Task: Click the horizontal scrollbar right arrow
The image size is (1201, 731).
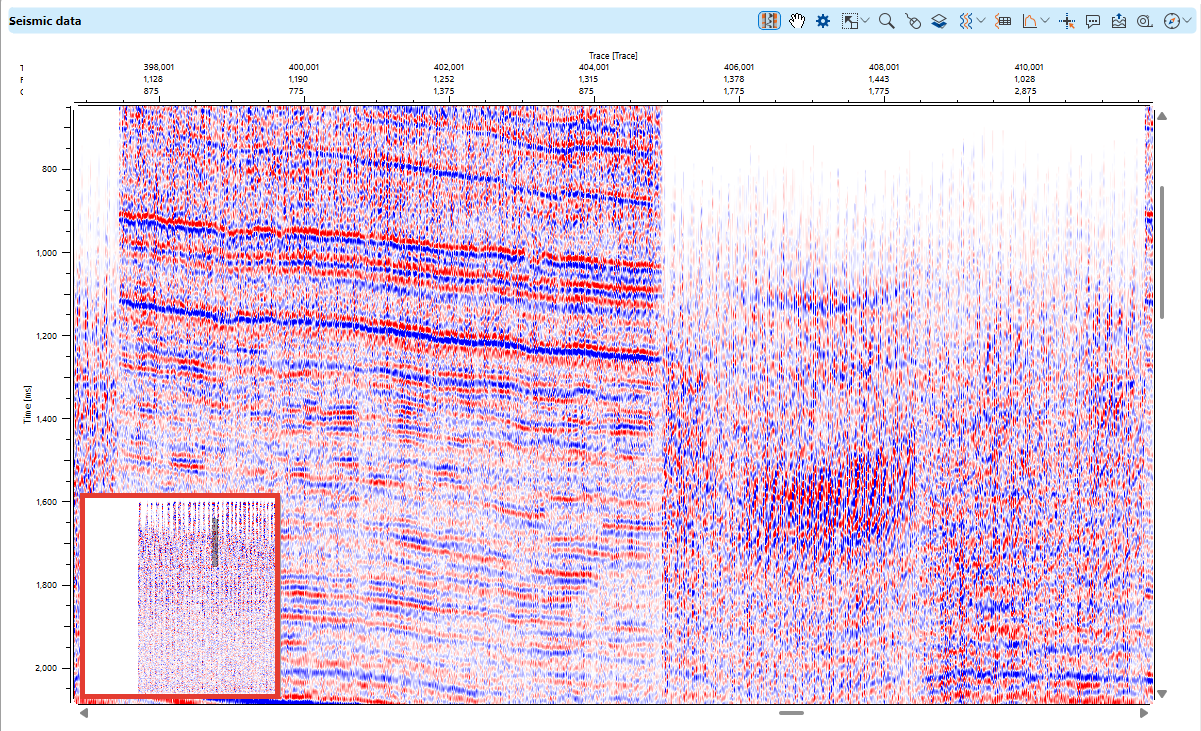Action: pyautogui.click(x=1143, y=713)
